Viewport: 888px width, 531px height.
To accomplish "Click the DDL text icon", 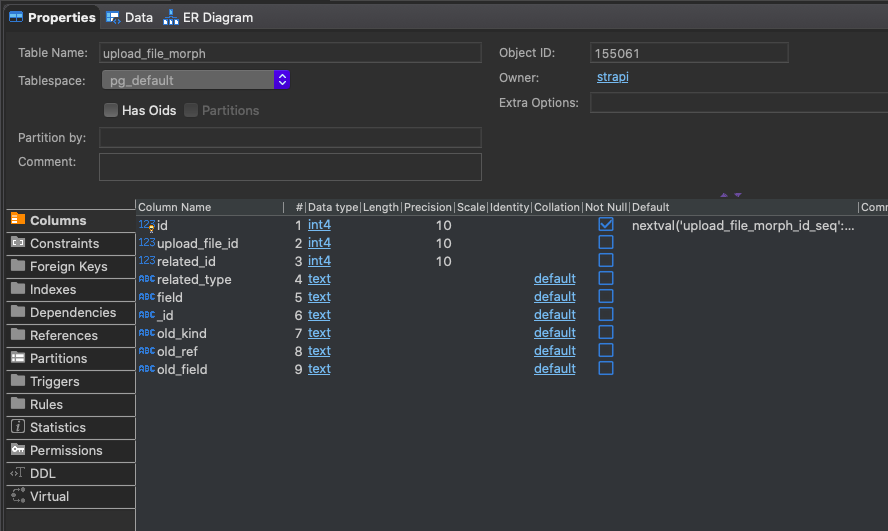I will (18, 473).
